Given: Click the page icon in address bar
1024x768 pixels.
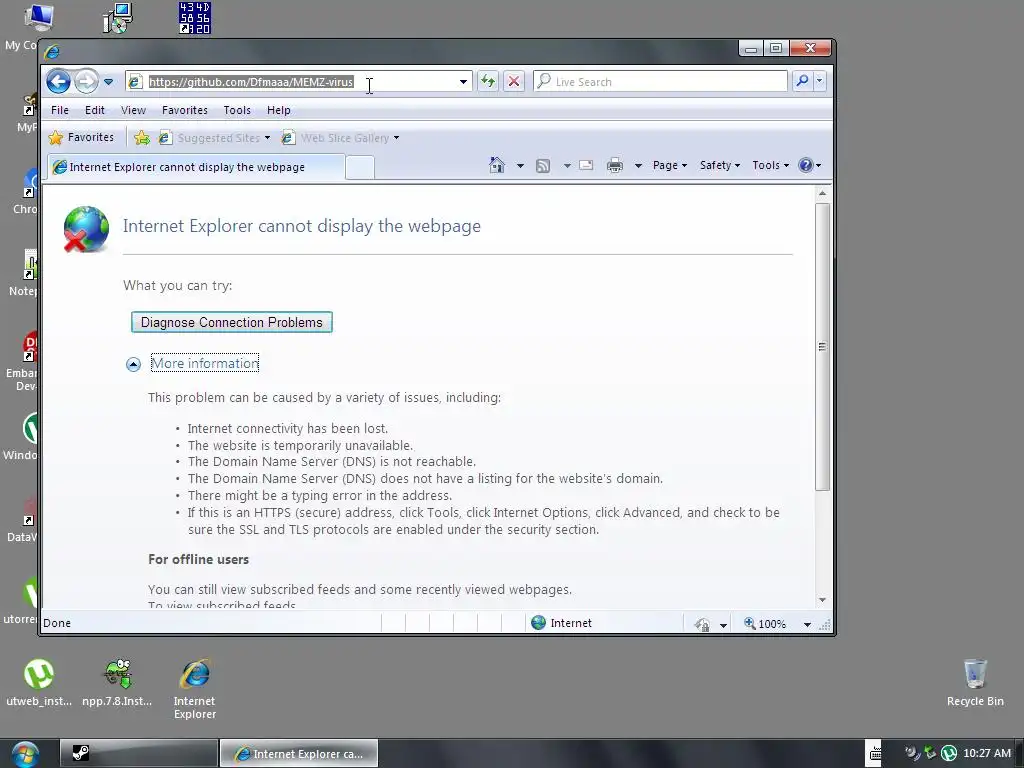Looking at the screenshot, I should tap(135, 82).
